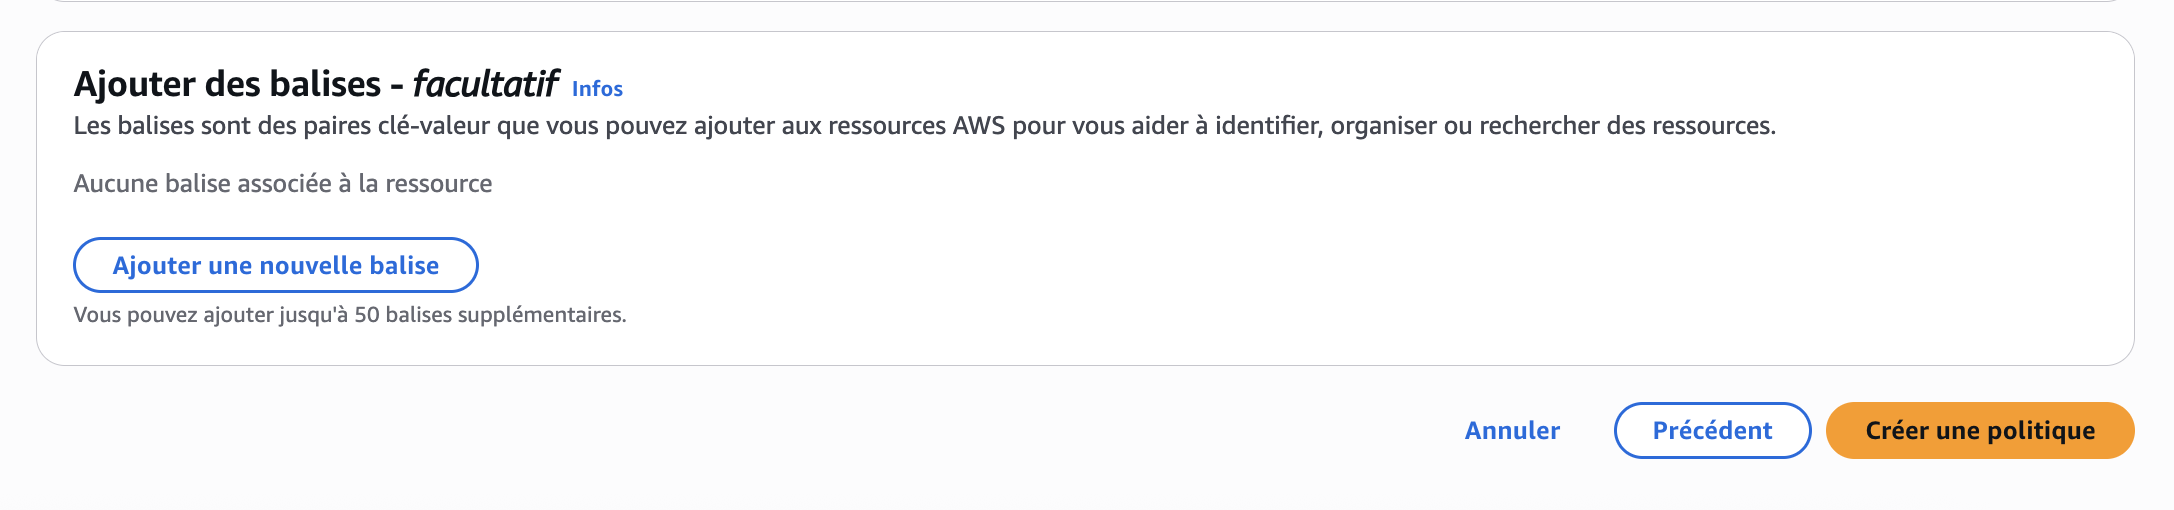Click the Infos link beside the heading
This screenshot has width=2174, height=510.
(597, 89)
